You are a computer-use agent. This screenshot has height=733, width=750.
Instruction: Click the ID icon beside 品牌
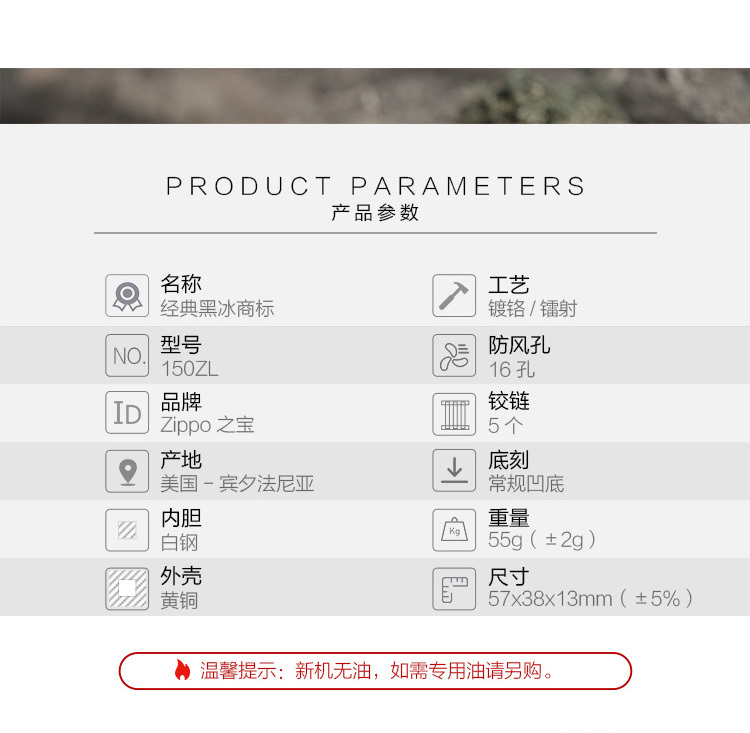[127, 412]
